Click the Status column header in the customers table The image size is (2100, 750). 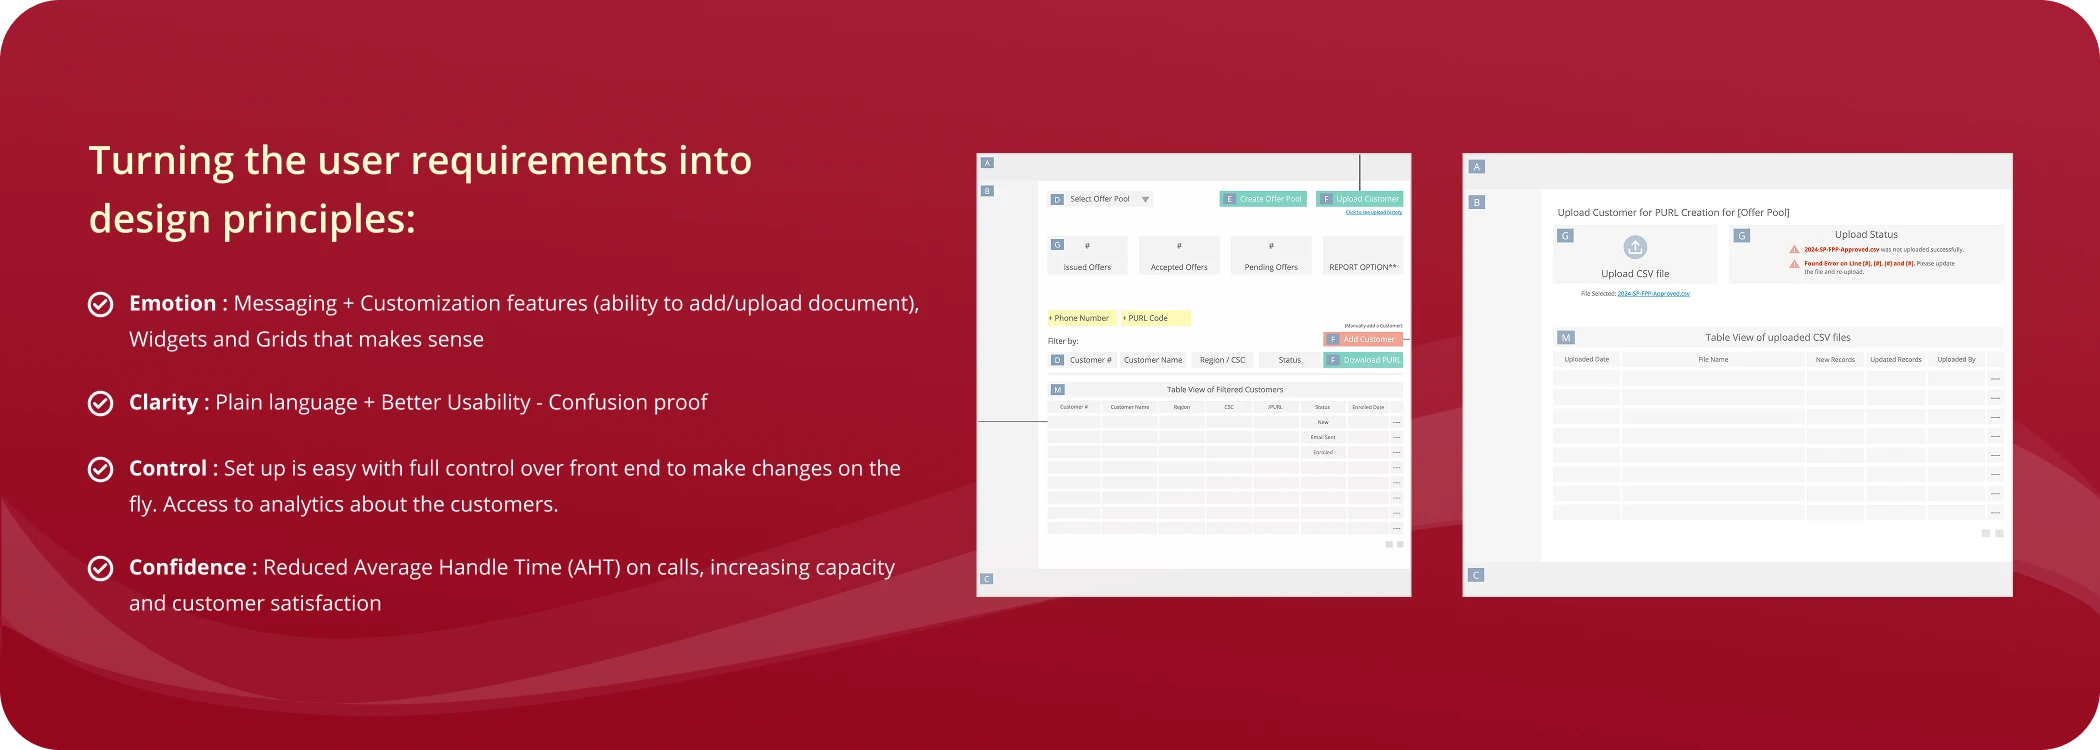[x=1323, y=407]
